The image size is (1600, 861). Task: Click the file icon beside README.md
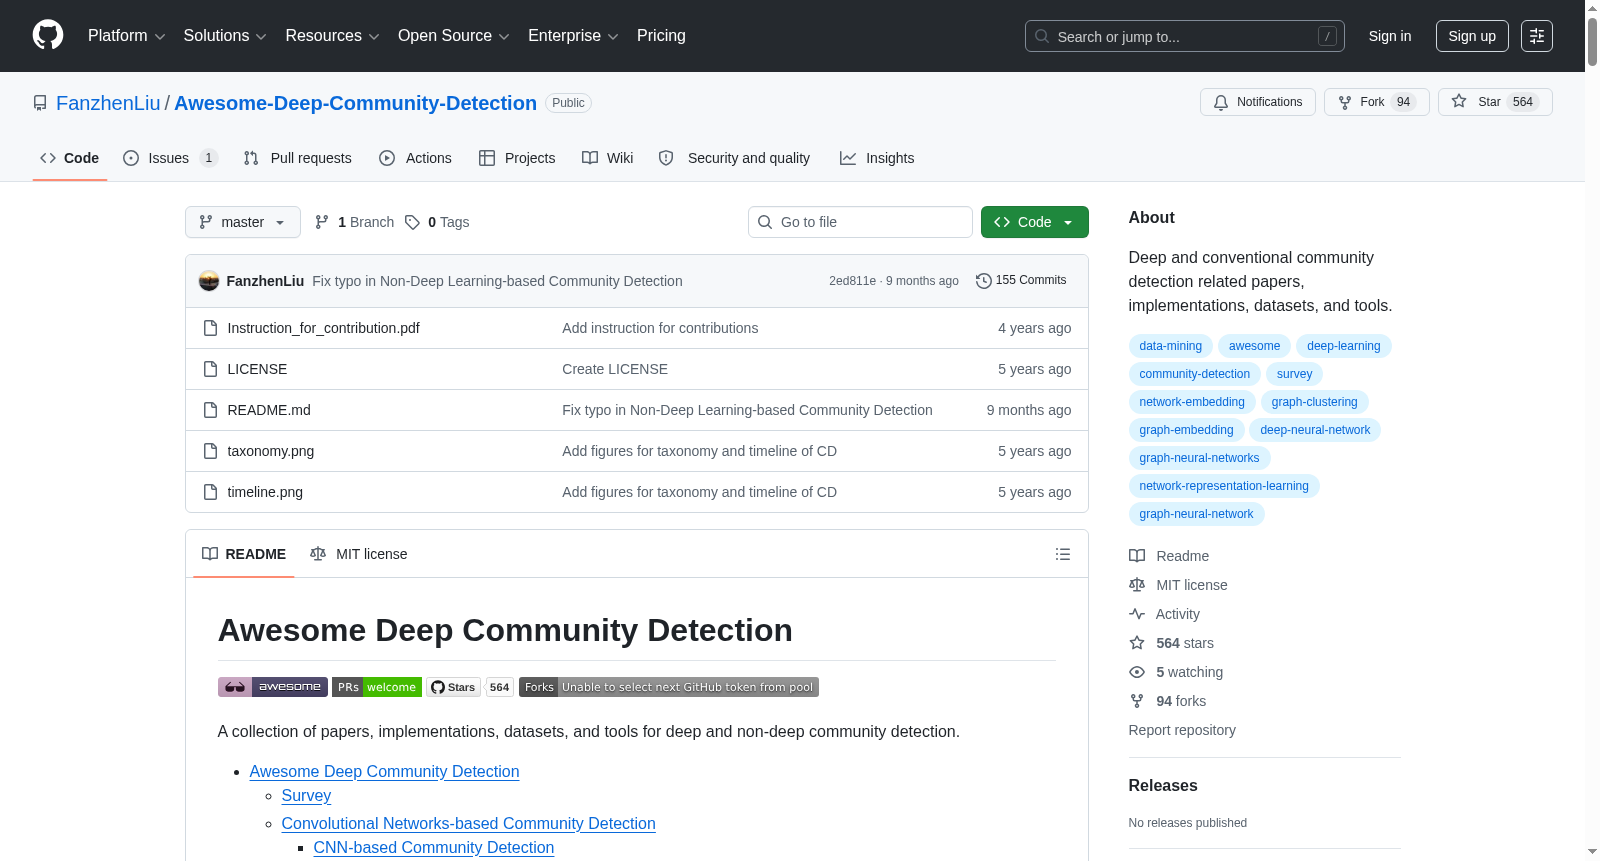(210, 410)
